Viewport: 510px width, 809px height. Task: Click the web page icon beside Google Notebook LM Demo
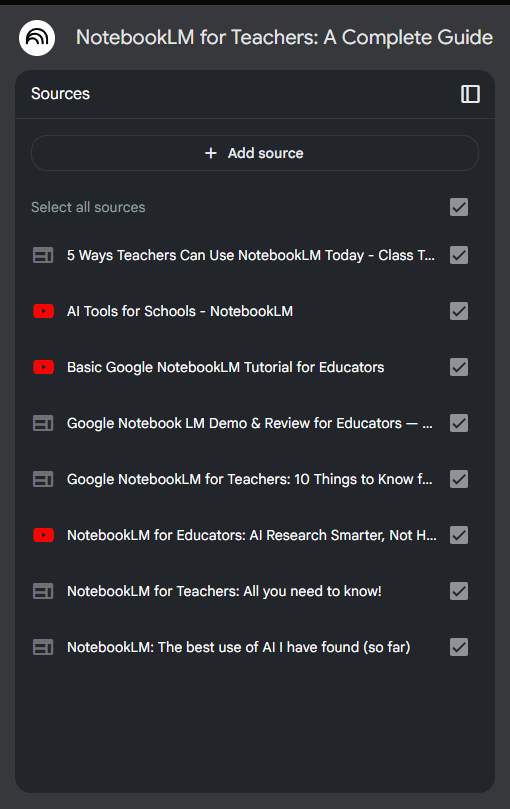coord(43,423)
